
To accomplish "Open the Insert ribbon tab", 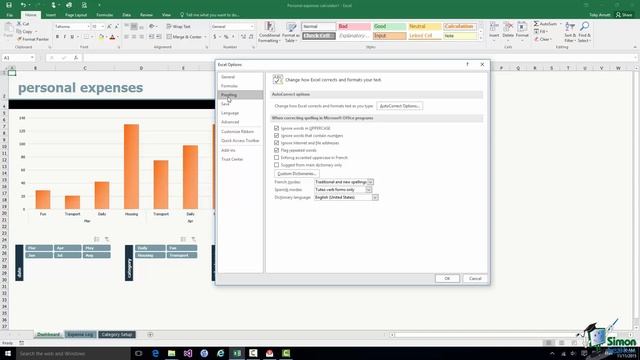I will coord(51,15).
